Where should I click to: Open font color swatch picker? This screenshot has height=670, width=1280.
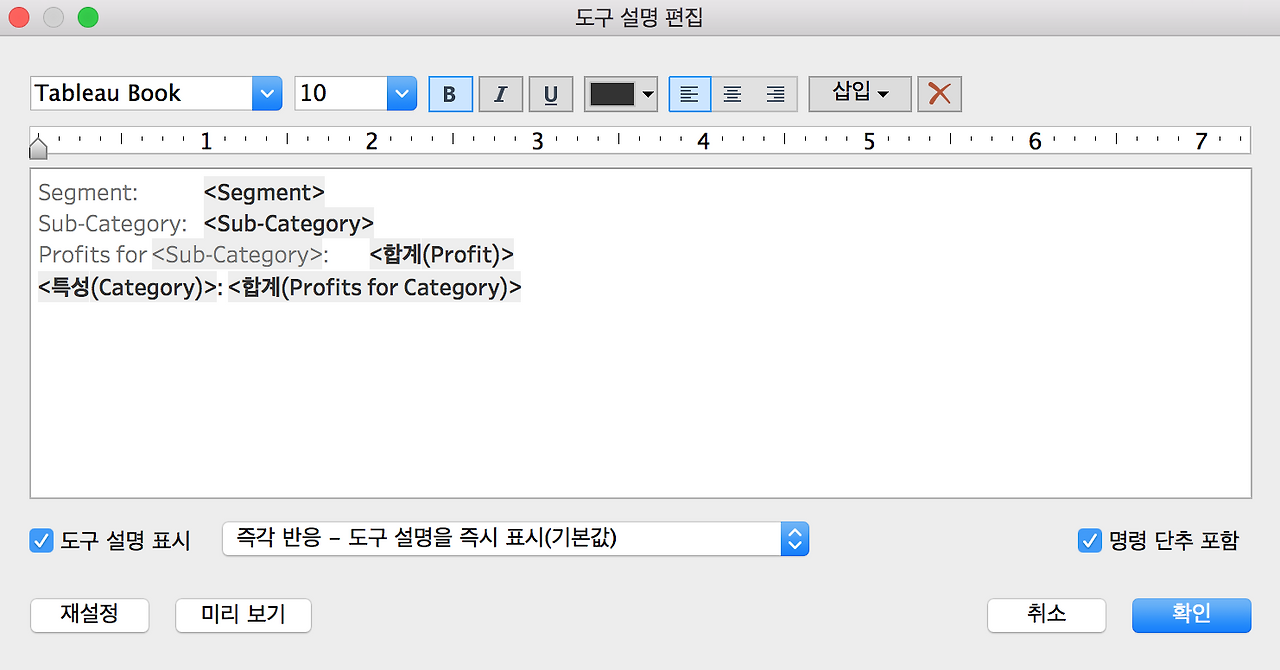pyautogui.click(x=620, y=94)
